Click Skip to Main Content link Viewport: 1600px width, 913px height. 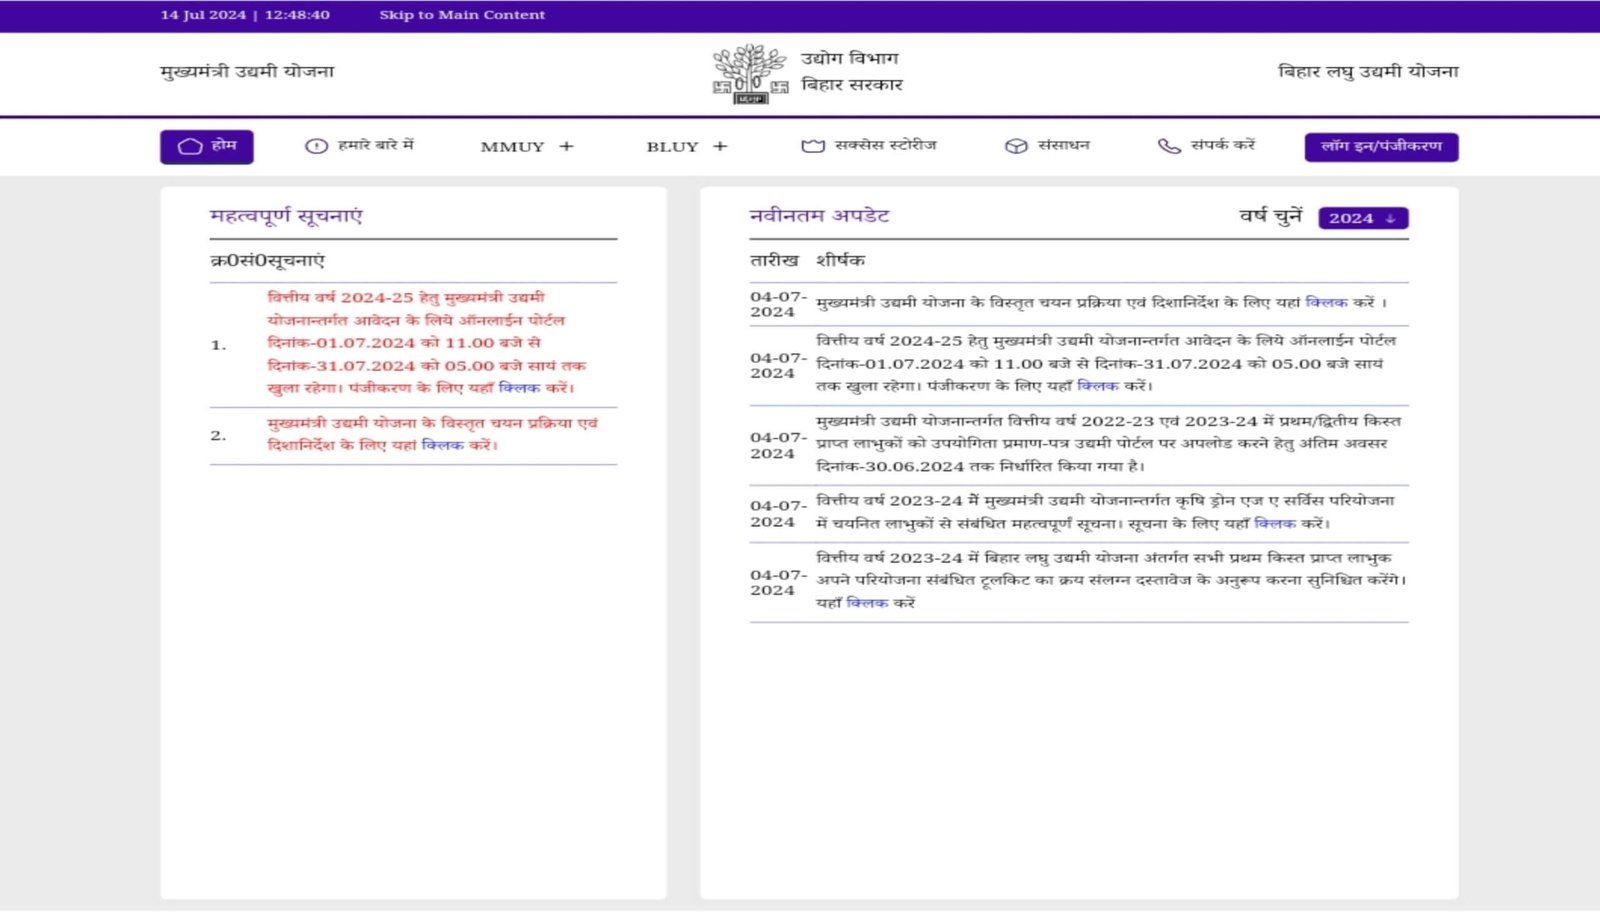click(462, 15)
